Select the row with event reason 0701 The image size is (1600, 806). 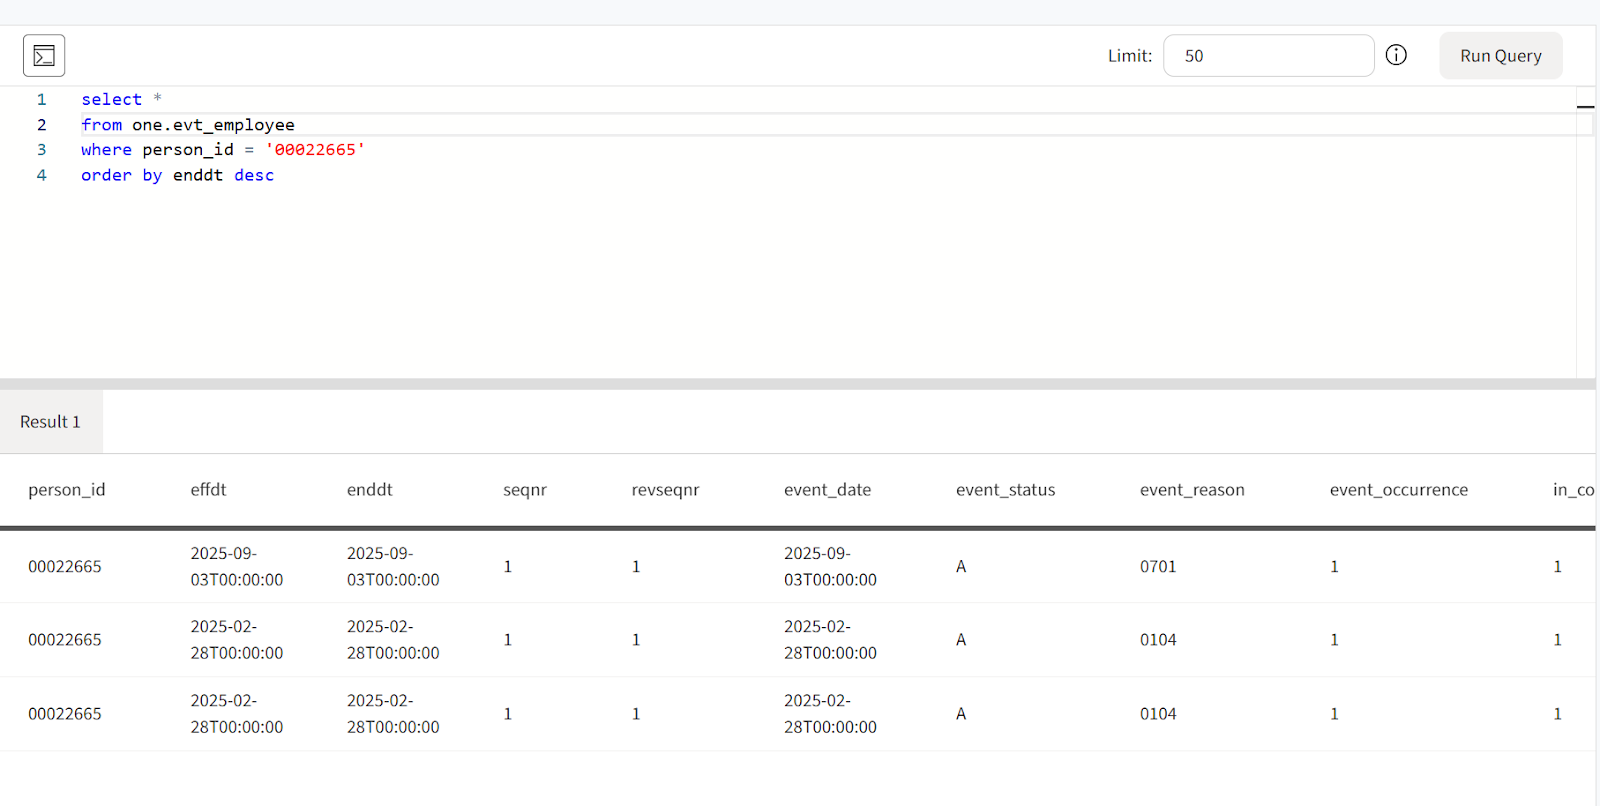(1158, 567)
